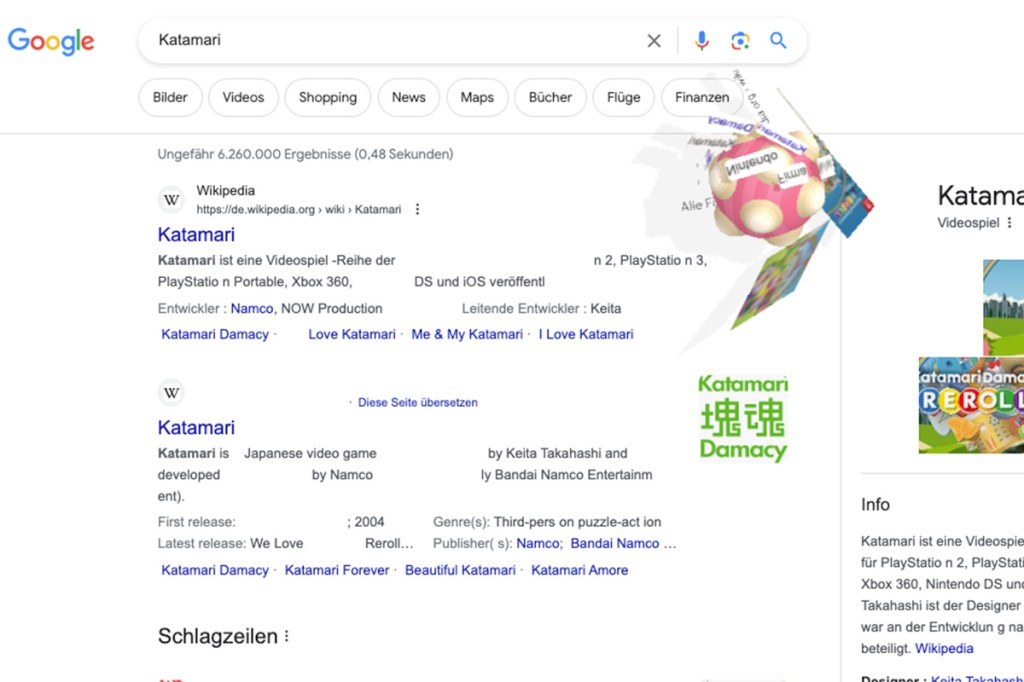Image resolution: width=1024 pixels, height=682 pixels.
Task: Start voice search with the microphone icon
Action: (701, 41)
